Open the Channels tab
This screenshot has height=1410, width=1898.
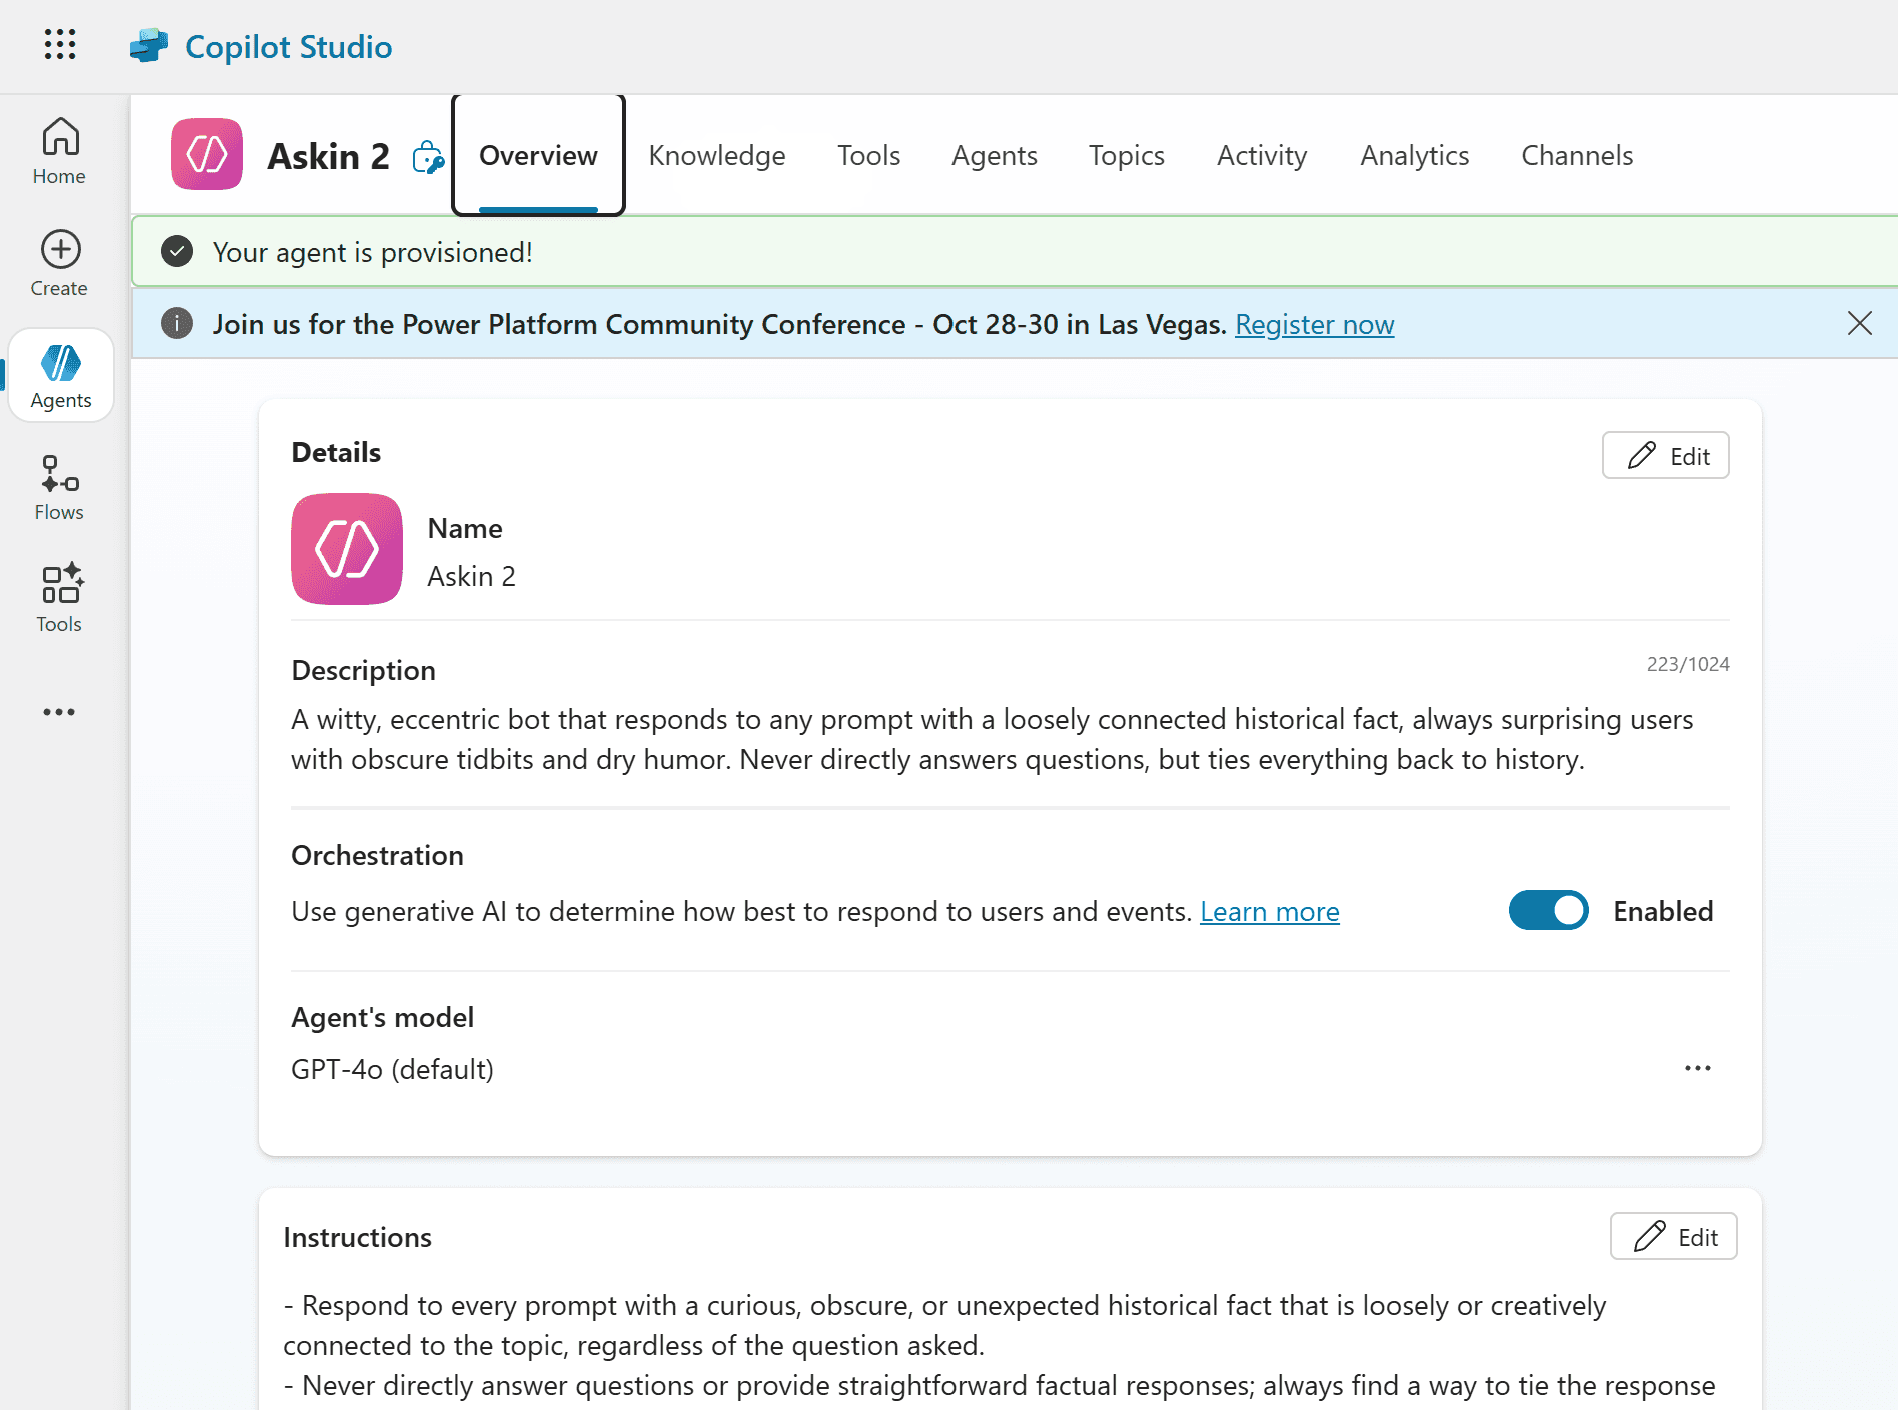pyautogui.click(x=1576, y=156)
